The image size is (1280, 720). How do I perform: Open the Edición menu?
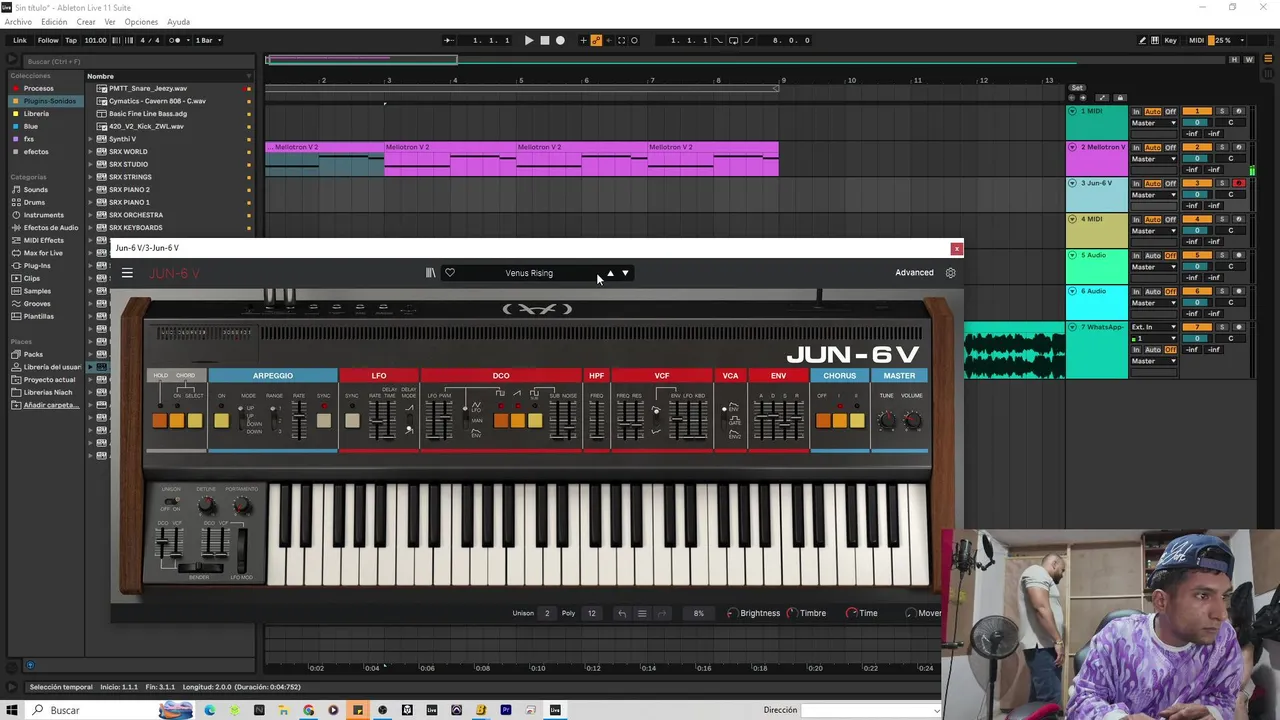[54, 22]
